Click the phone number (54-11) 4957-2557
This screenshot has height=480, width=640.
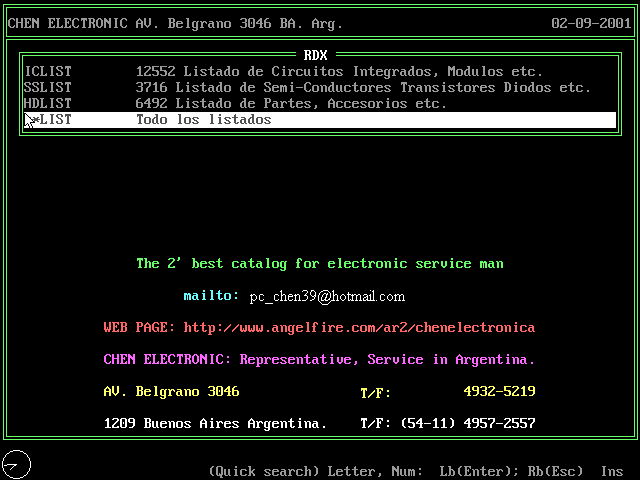(x=468, y=423)
